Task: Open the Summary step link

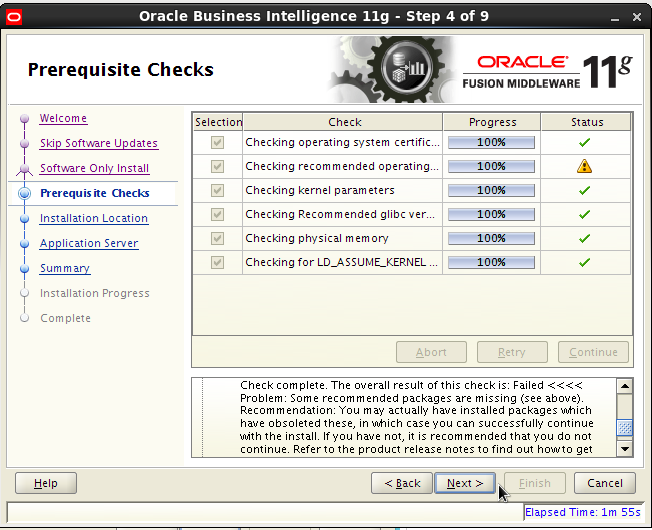Action: pyautogui.click(x=65, y=269)
